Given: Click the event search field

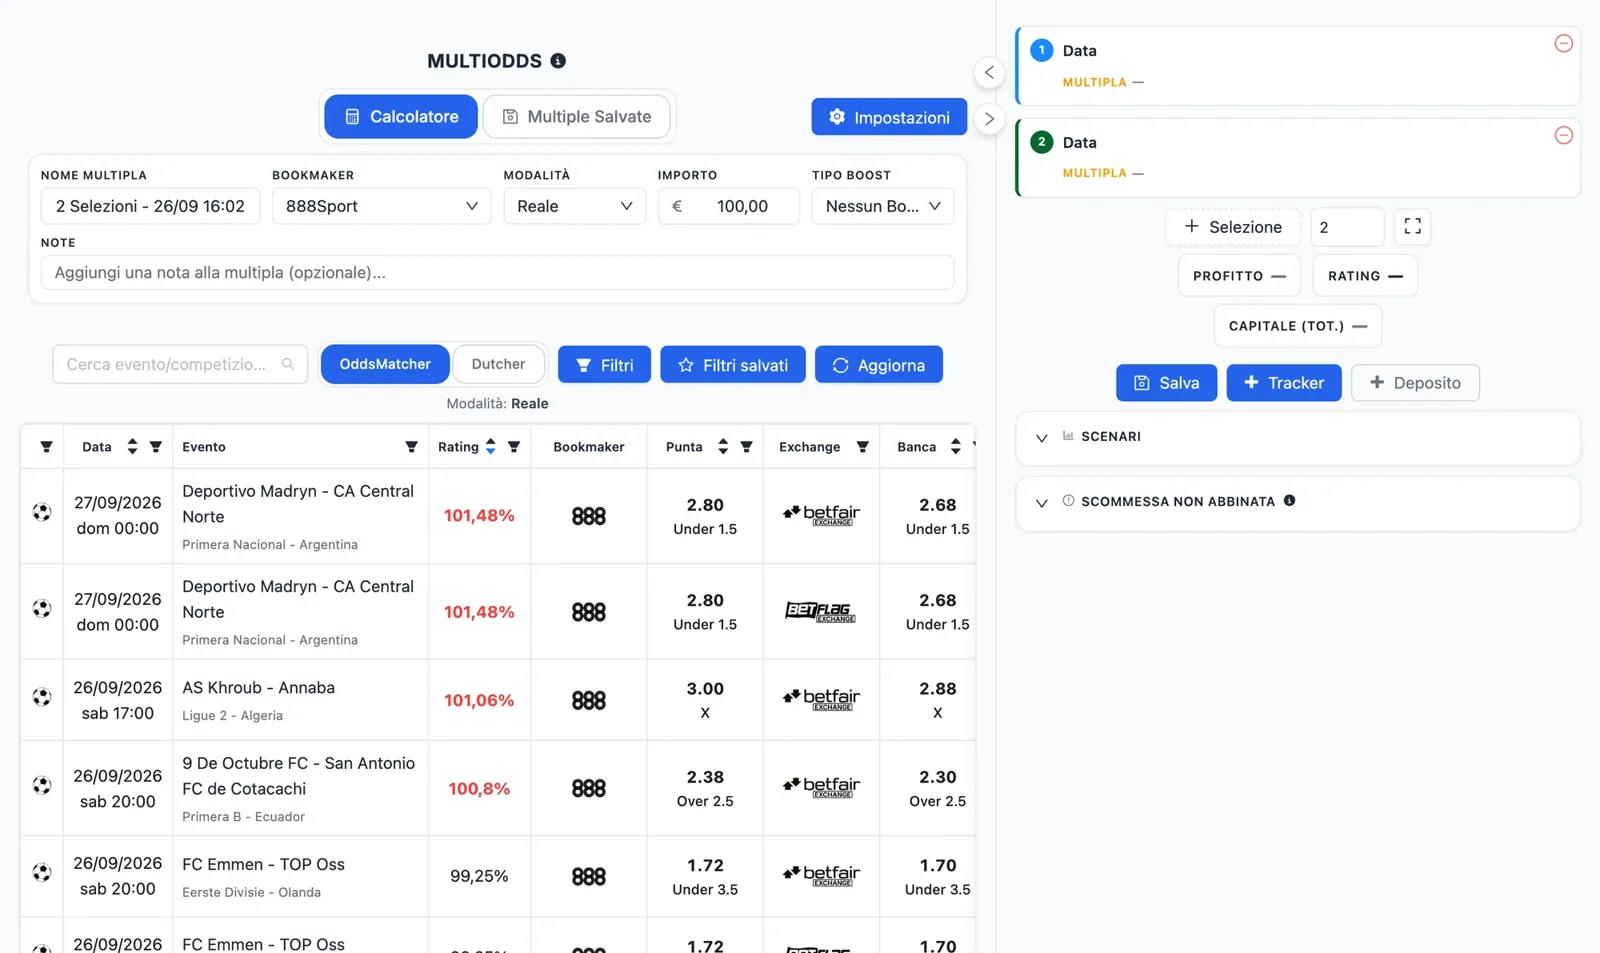Looking at the screenshot, I should pyautogui.click(x=180, y=365).
